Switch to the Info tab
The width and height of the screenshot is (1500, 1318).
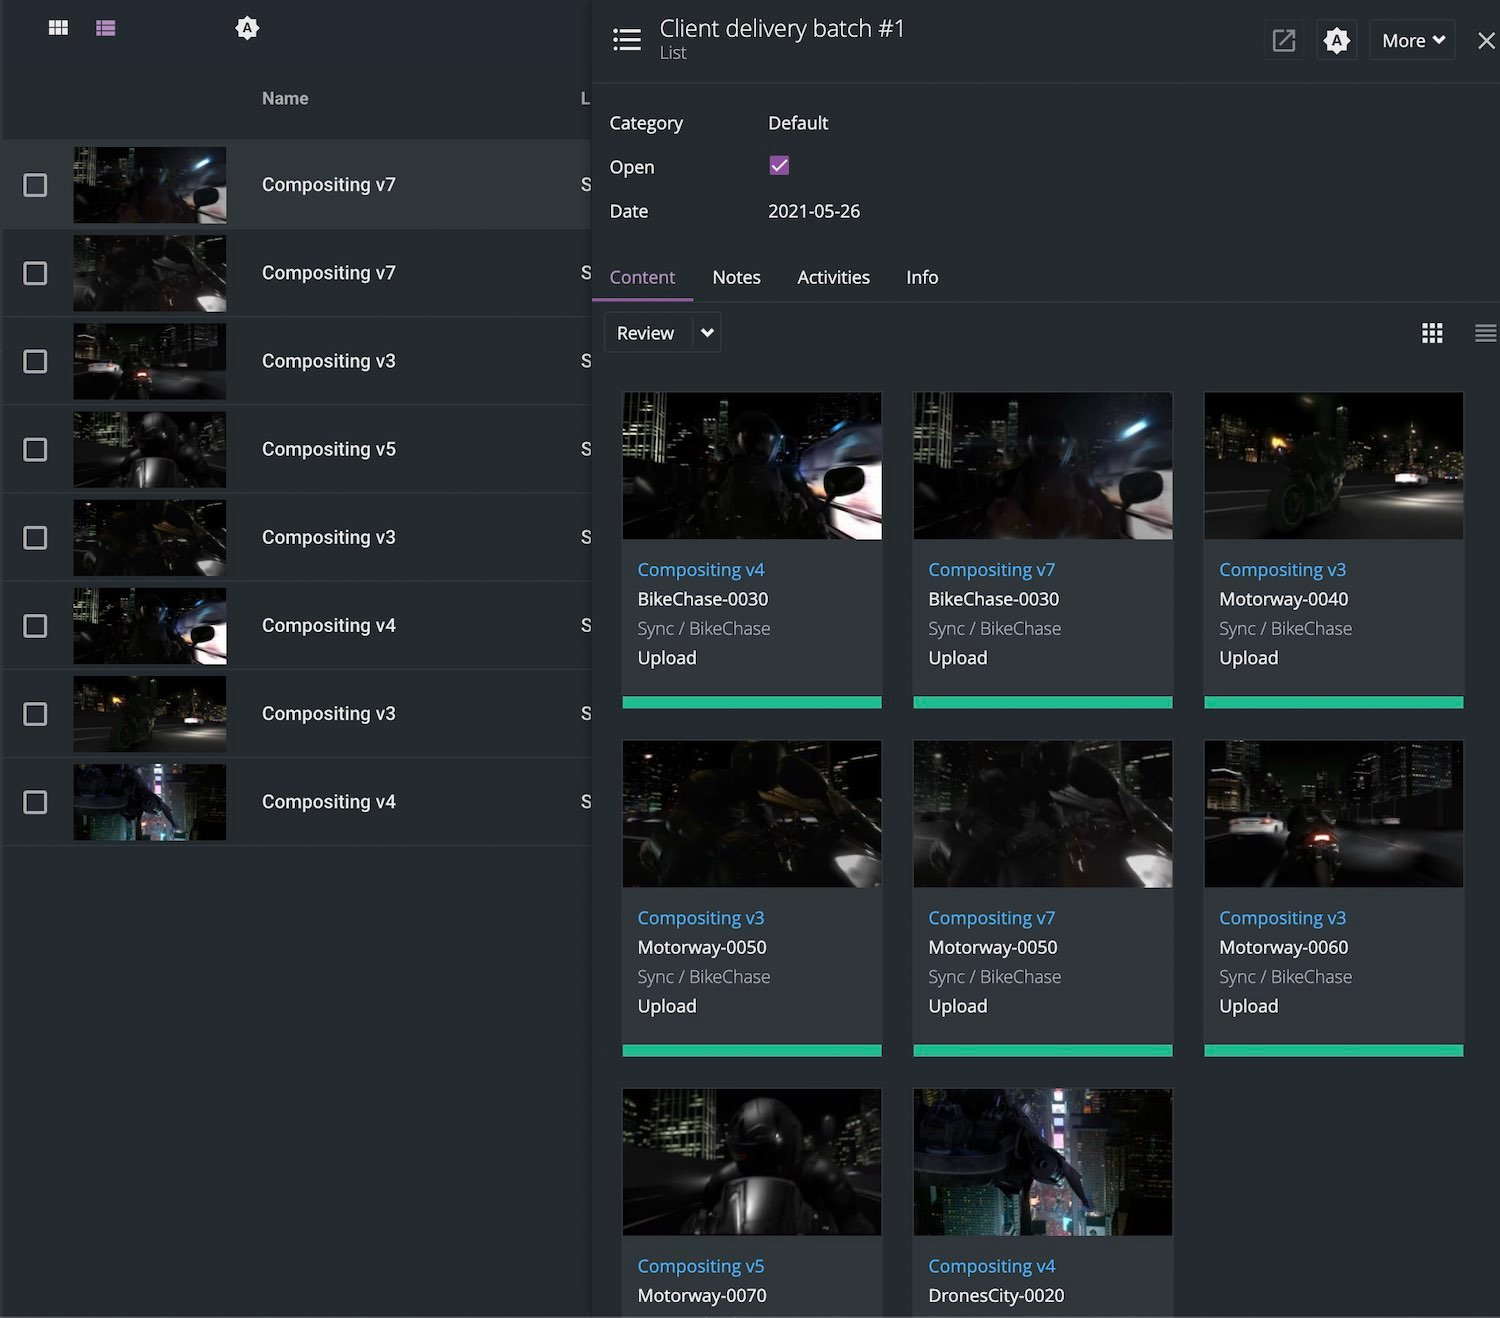922,277
